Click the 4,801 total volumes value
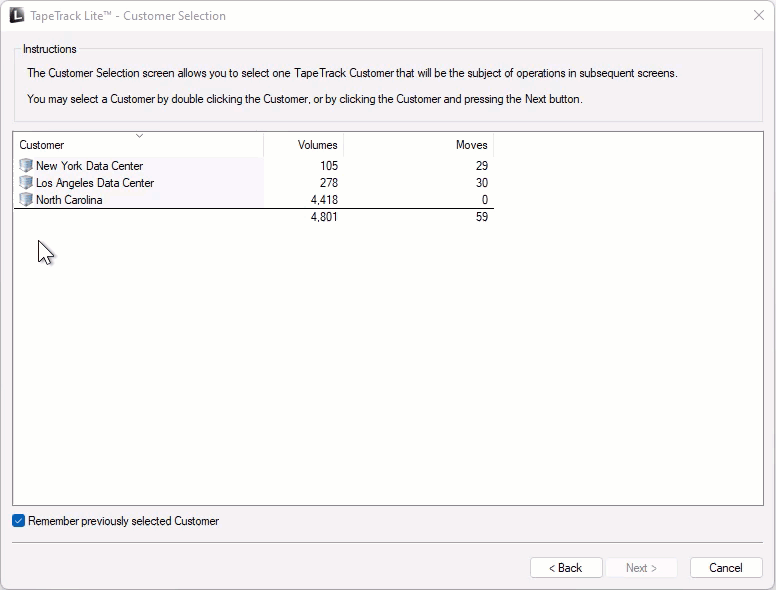This screenshot has height=590, width=776. pyautogui.click(x=324, y=217)
